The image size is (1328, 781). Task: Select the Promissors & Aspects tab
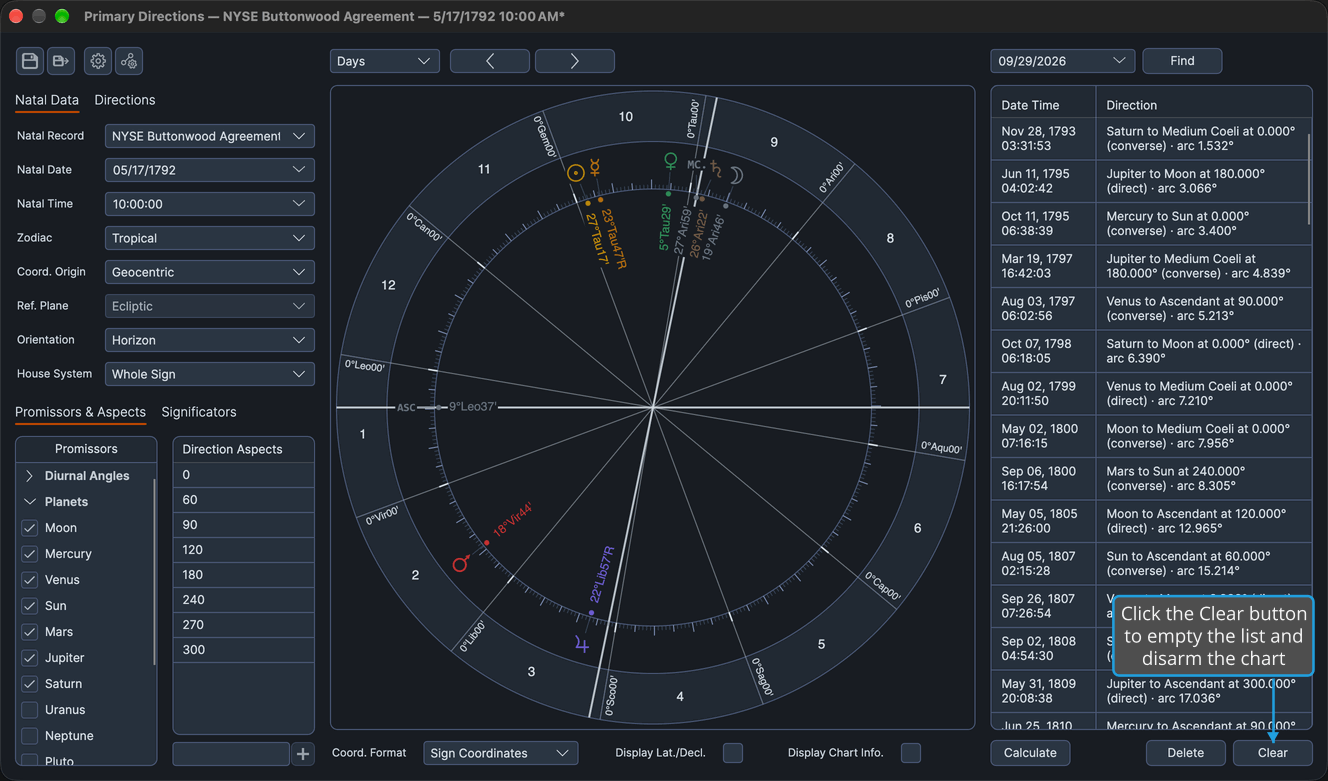click(80, 412)
